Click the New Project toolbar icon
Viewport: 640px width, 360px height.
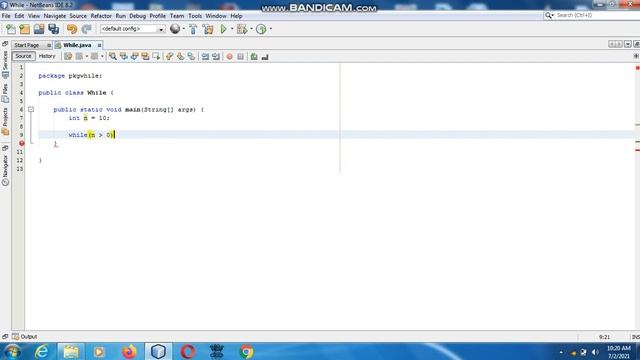pos(24,29)
